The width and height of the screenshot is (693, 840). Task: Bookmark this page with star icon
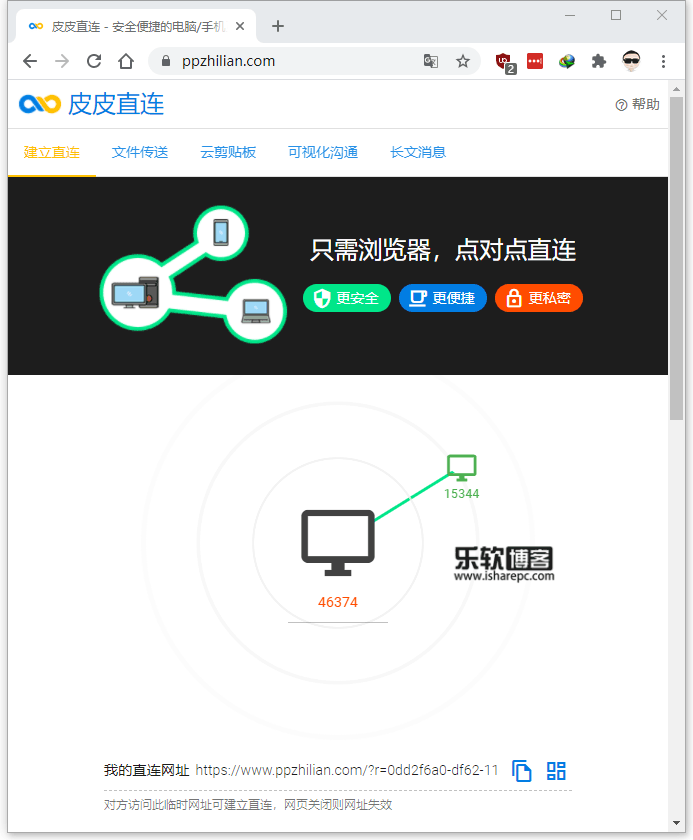click(x=463, y=61)
